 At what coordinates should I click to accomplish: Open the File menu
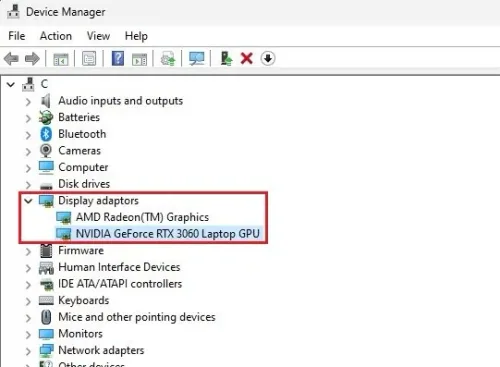click(x=17, y=36)
